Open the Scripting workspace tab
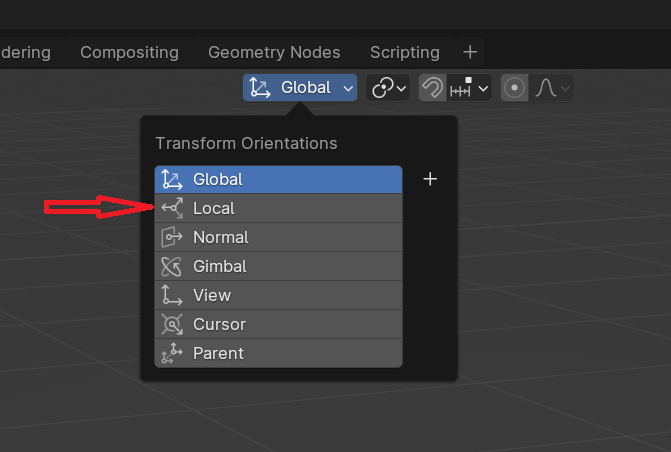This screenshot has height=452, width=671. coord(405,52)
